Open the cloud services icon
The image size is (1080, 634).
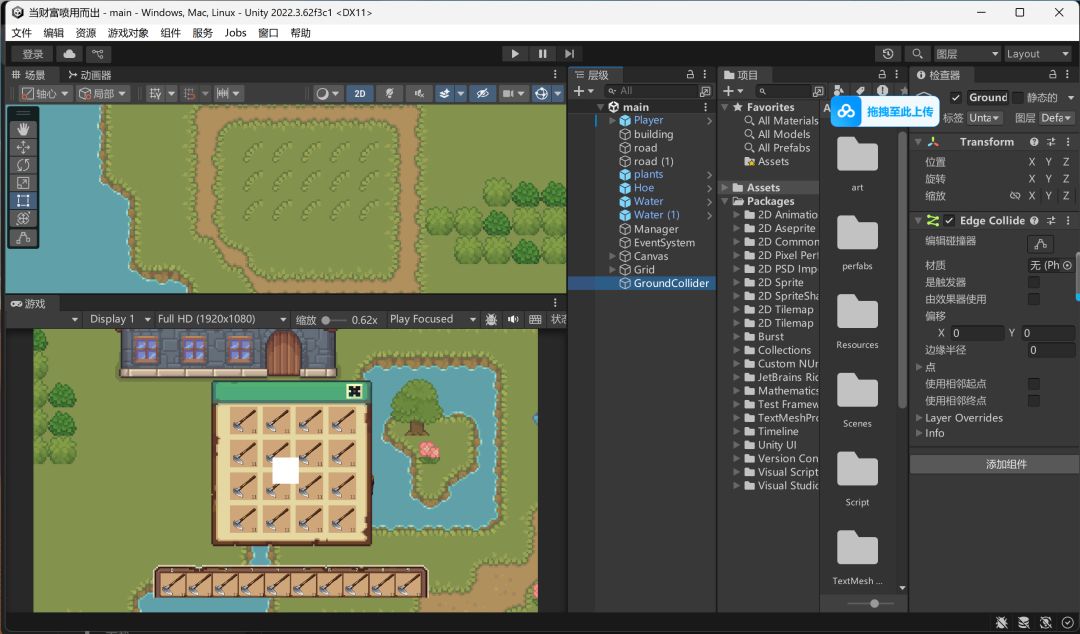(69, 54)
